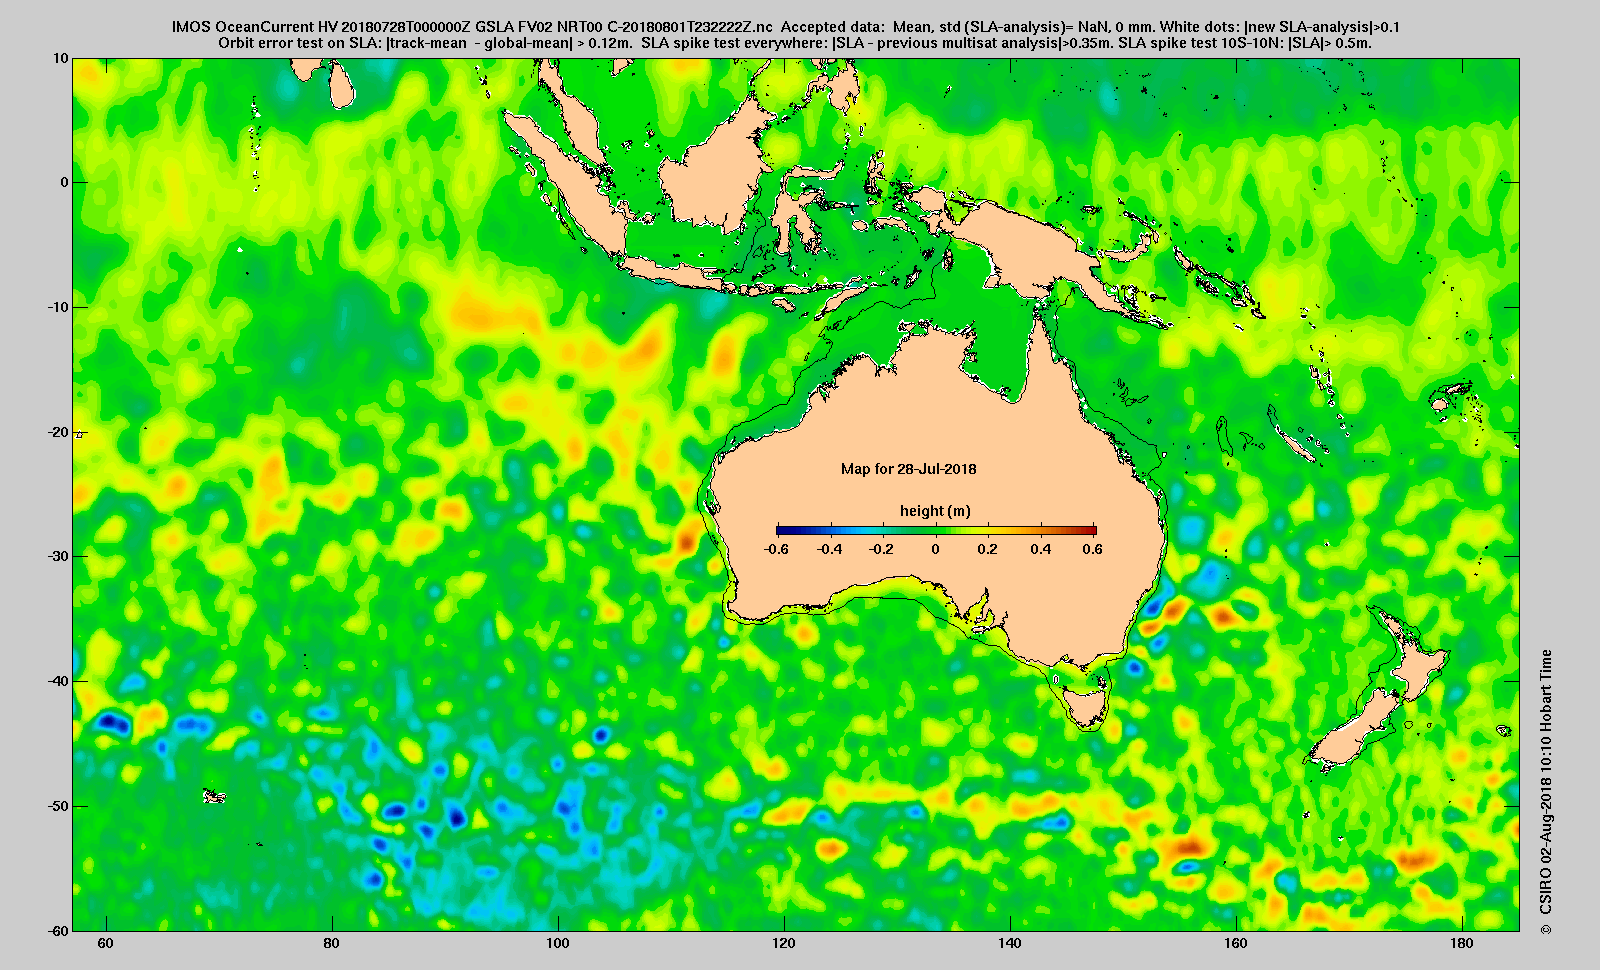
Task: Click latitude axis label 0
Action: pyautogui.click(x=65, y=182)
